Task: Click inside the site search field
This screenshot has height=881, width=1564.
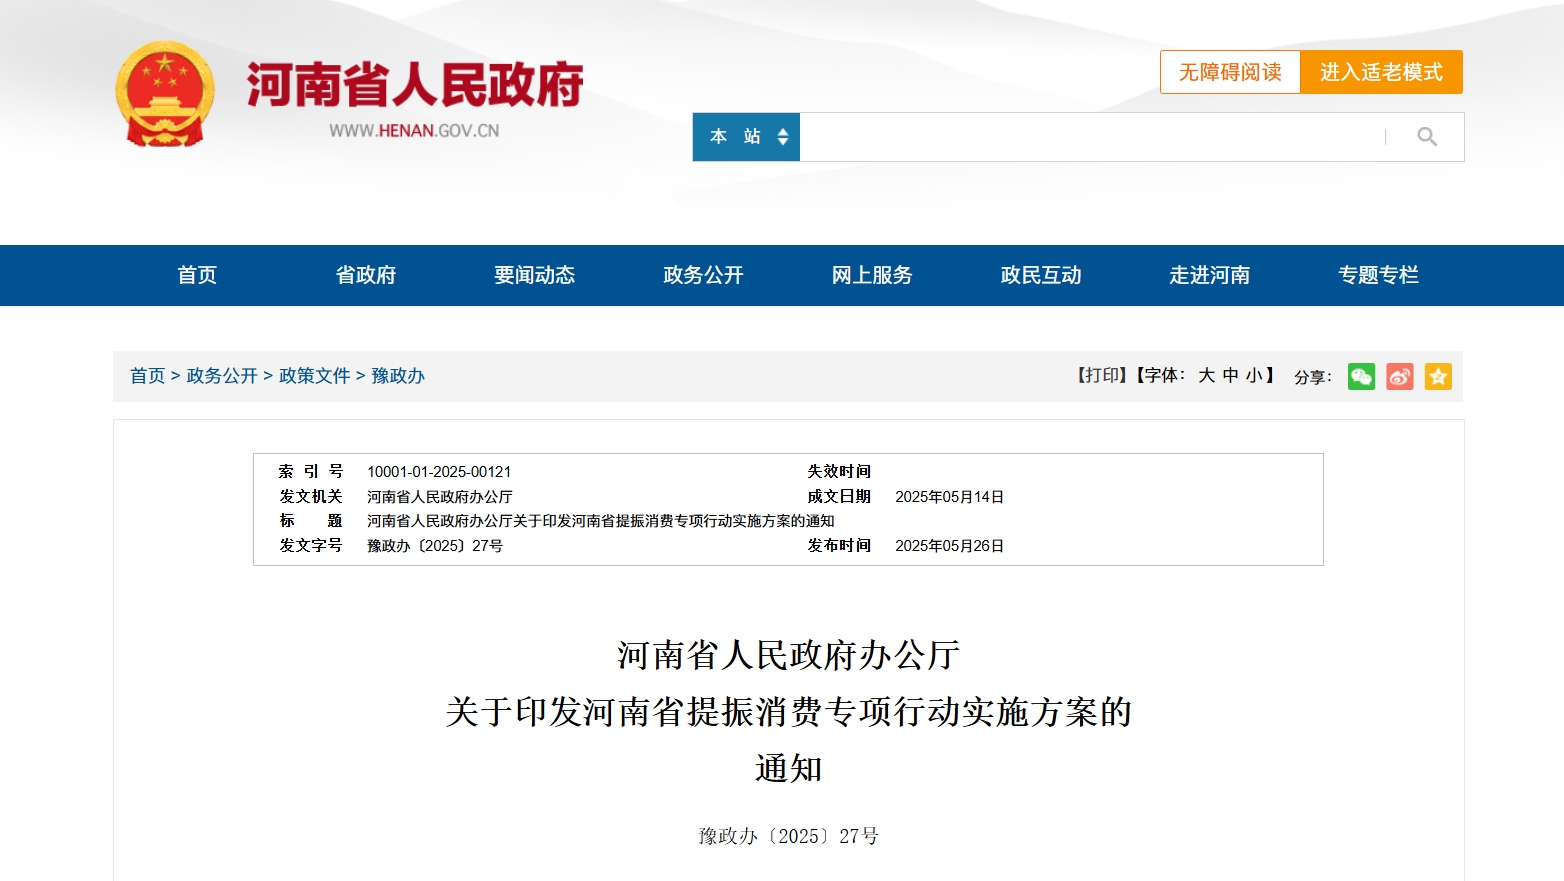Action: (1090, 137)
